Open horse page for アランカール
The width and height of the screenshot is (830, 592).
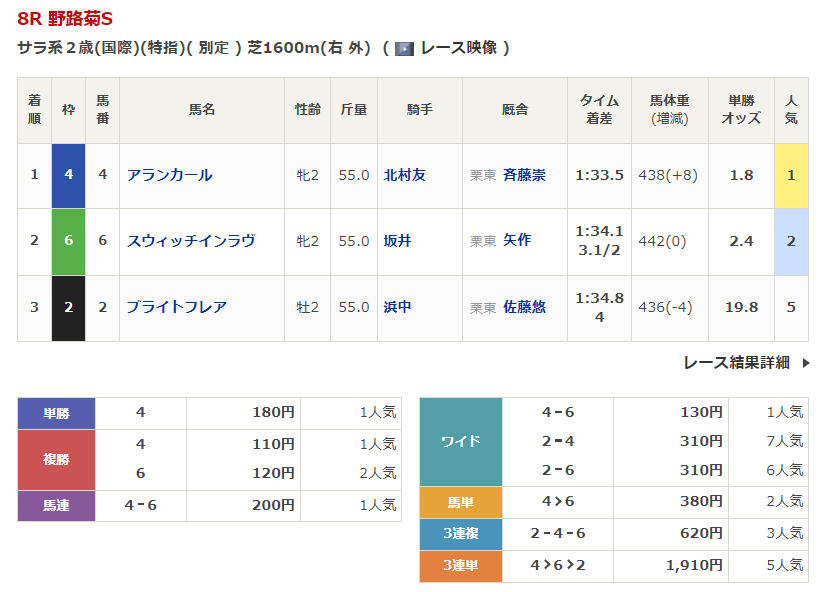point(169,175)
